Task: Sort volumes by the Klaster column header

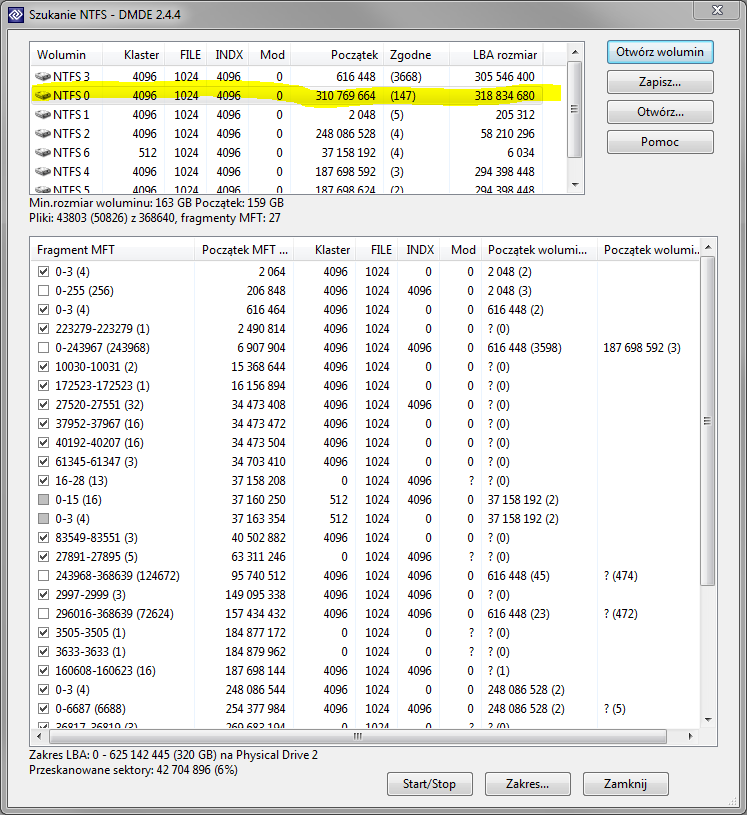Action: (134, 55)
